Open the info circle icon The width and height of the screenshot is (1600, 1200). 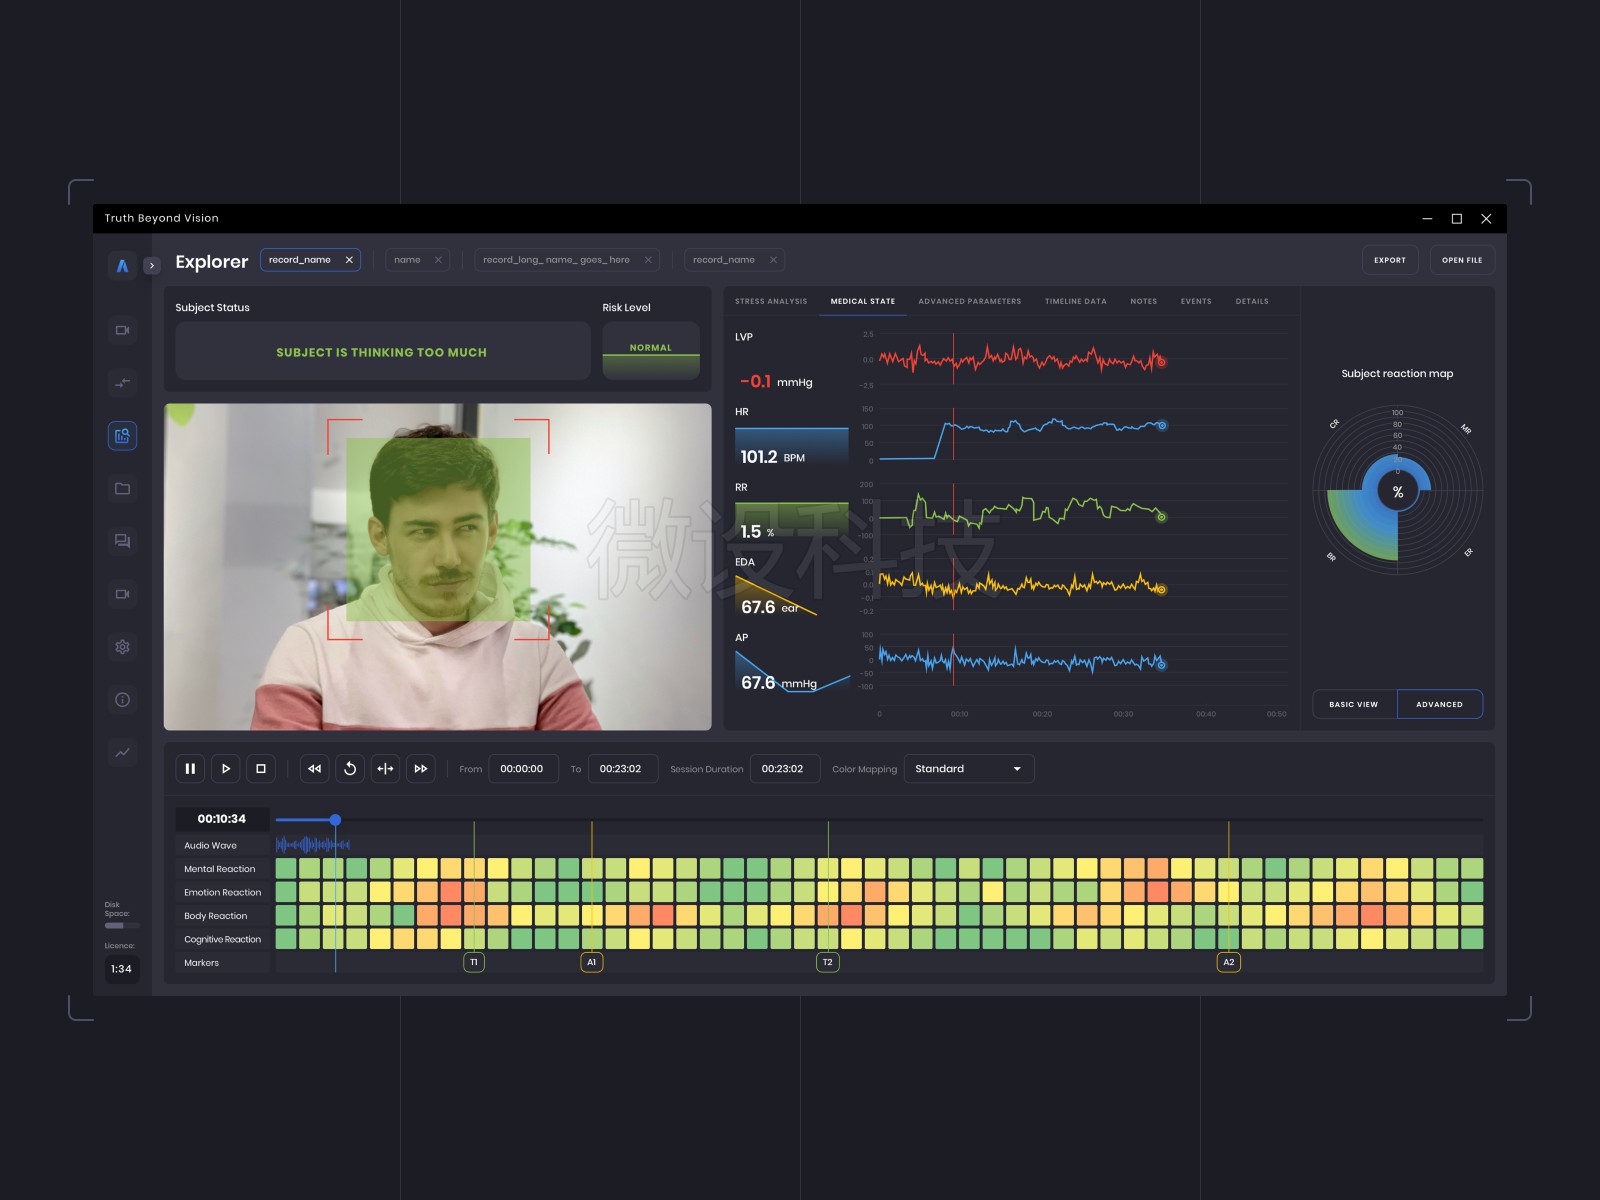click(x=122, y=700)
